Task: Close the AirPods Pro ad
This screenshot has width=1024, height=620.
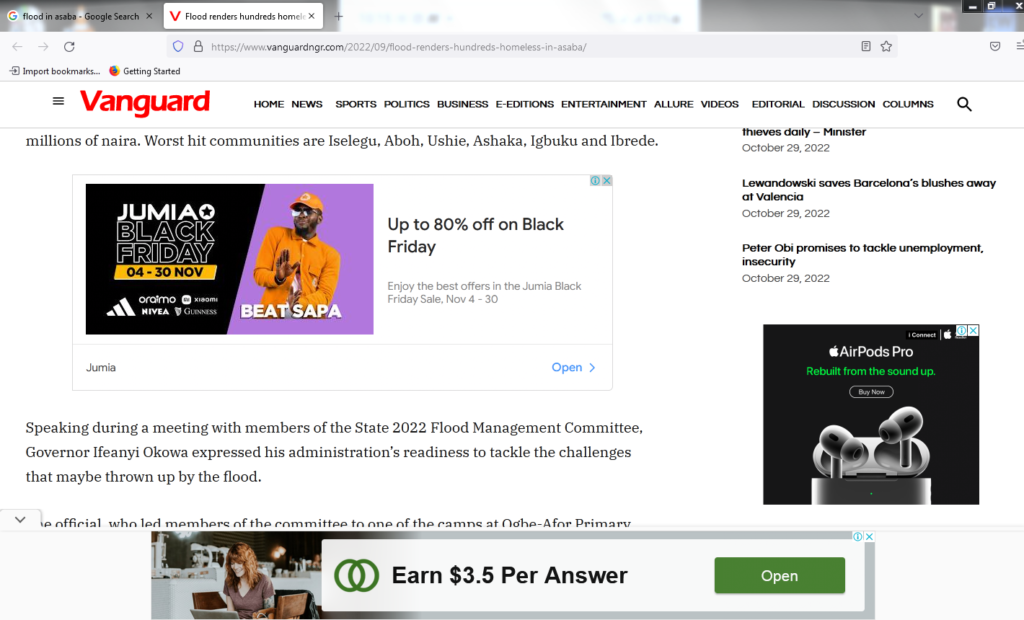Action: pyautogui.click(x=973, y=331)
